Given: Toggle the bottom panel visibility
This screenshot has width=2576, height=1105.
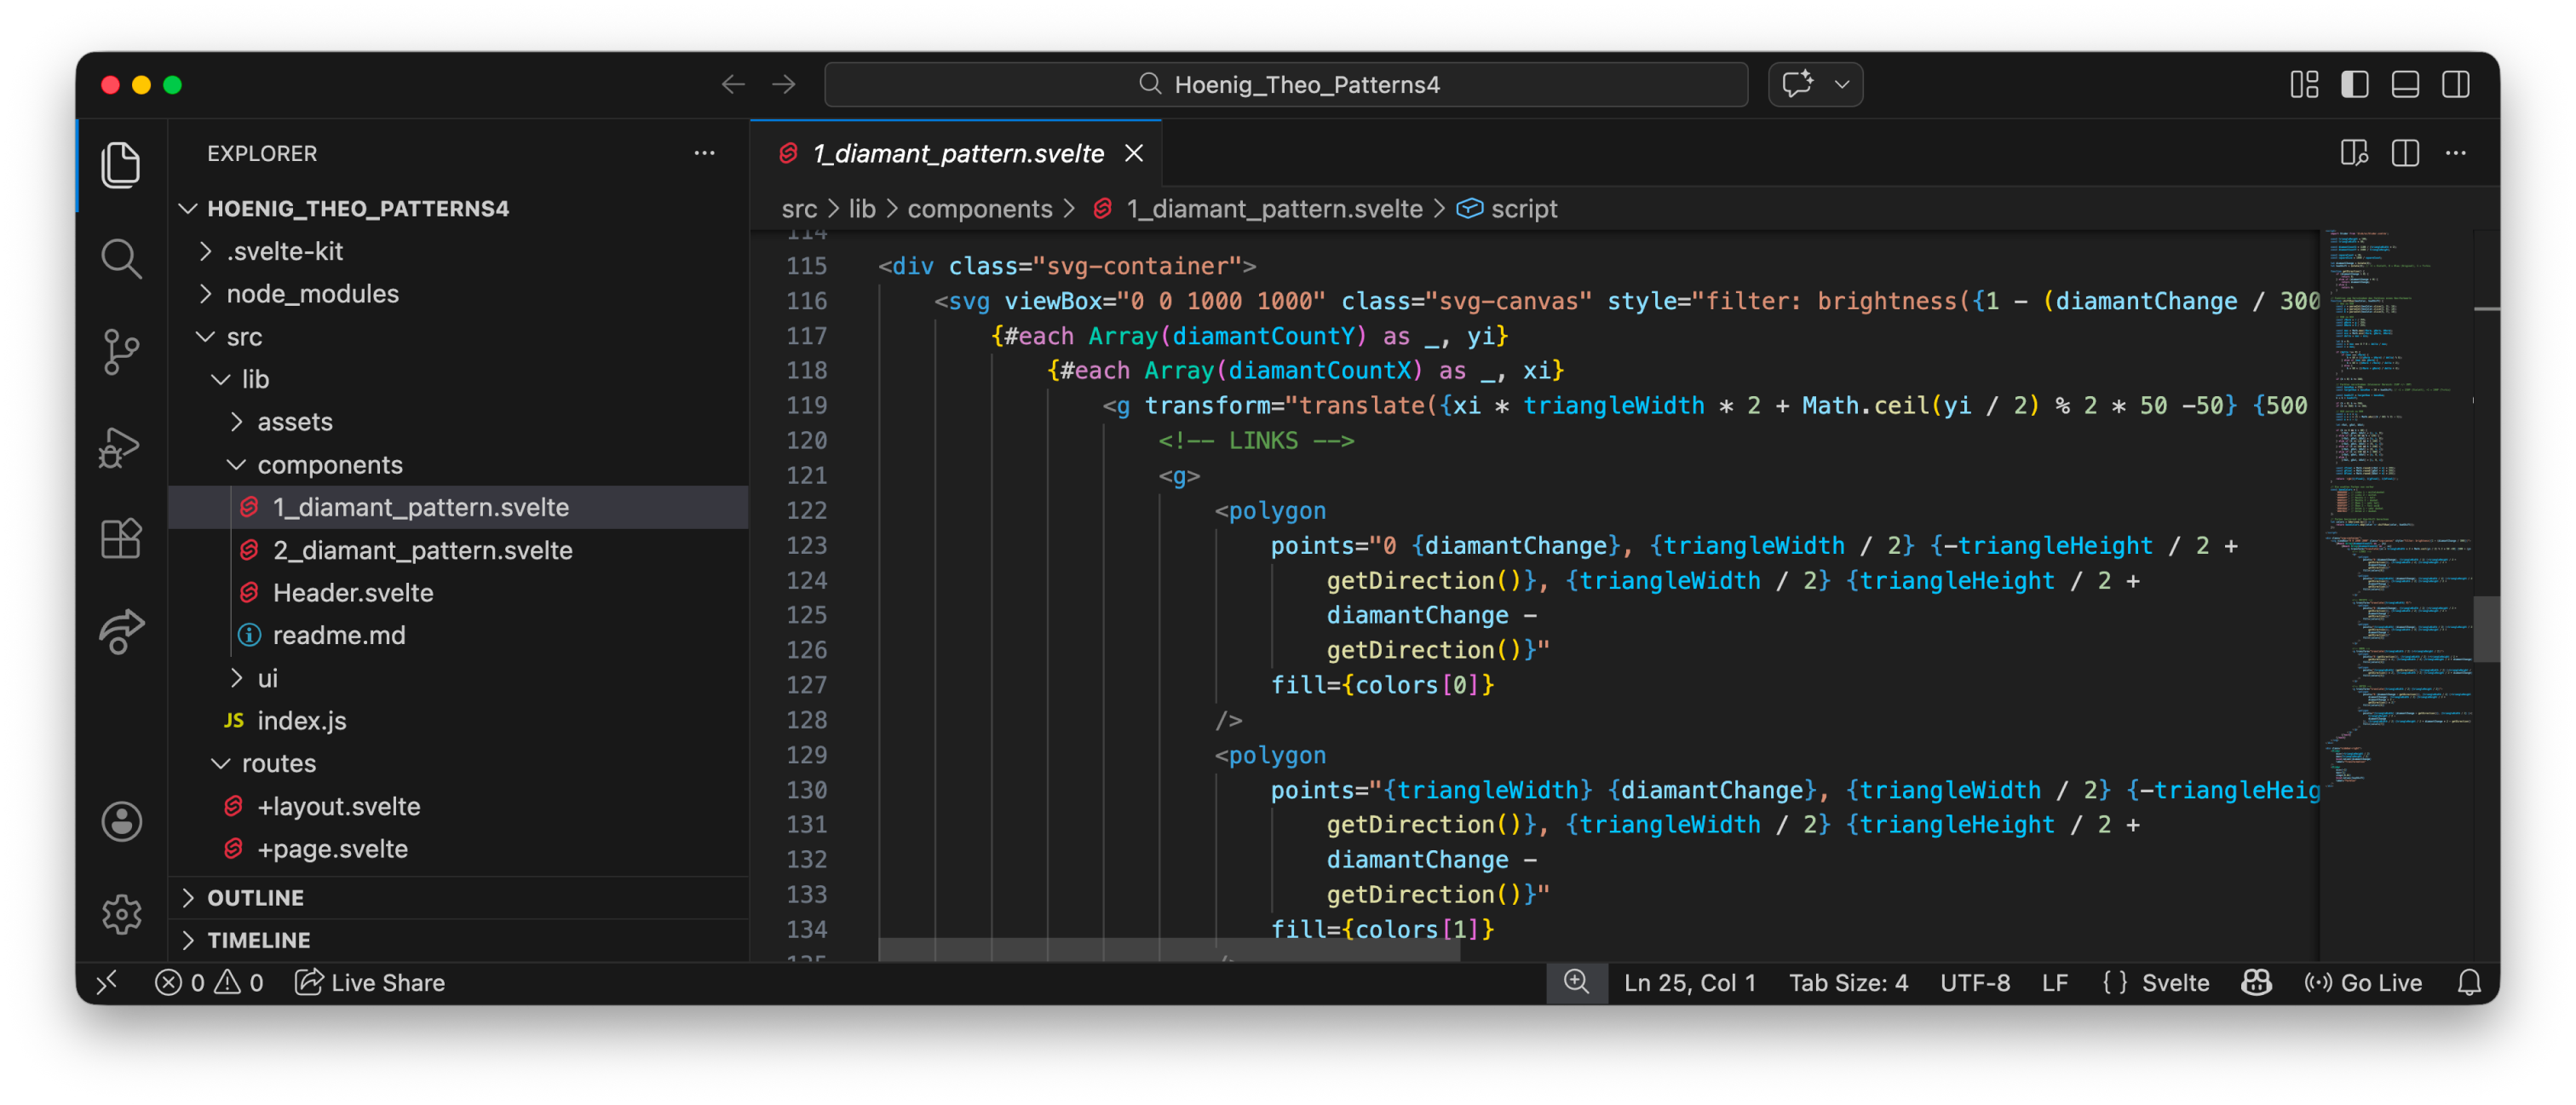Looking at the screenshot, I should 2405,84.
